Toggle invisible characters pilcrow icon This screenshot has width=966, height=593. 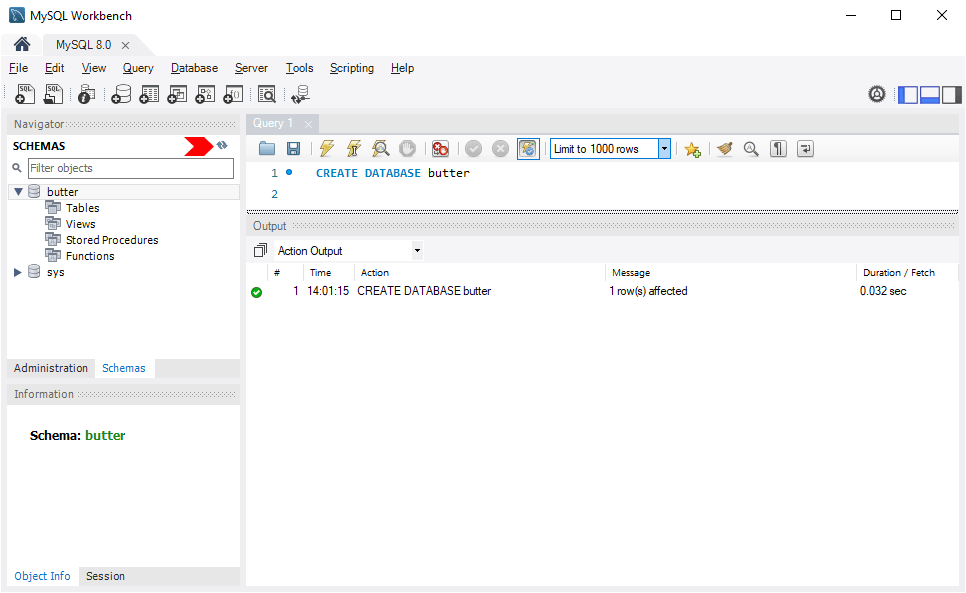(x=778, y=148)
